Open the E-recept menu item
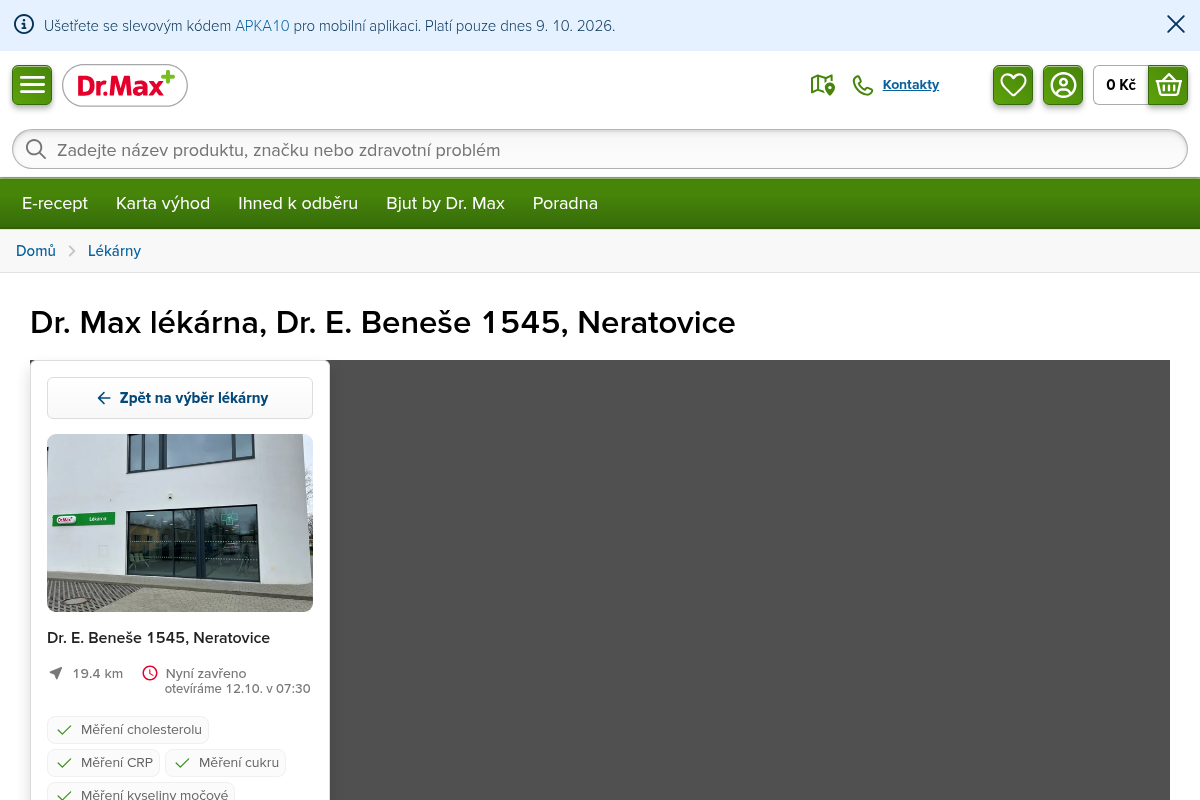Image resolution: width=1200 pixels, height=800 pixels. click(55, 203)
